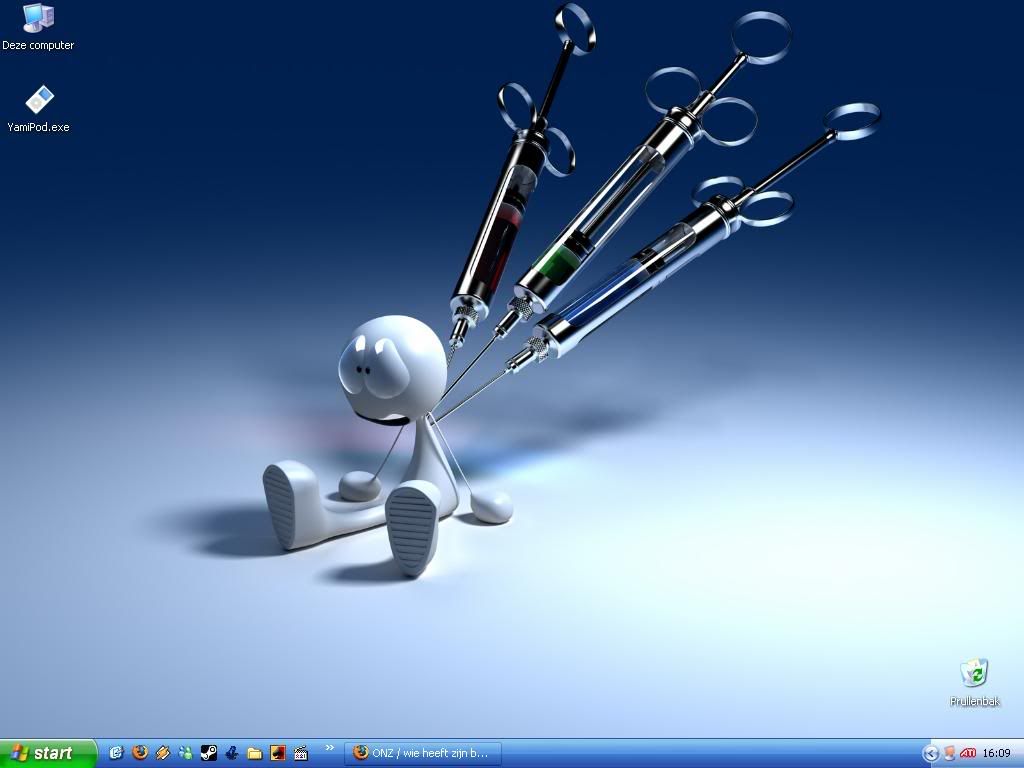Select the Prullenbak recycle bin icon
Screen dimensions: 1024x768
974,682
